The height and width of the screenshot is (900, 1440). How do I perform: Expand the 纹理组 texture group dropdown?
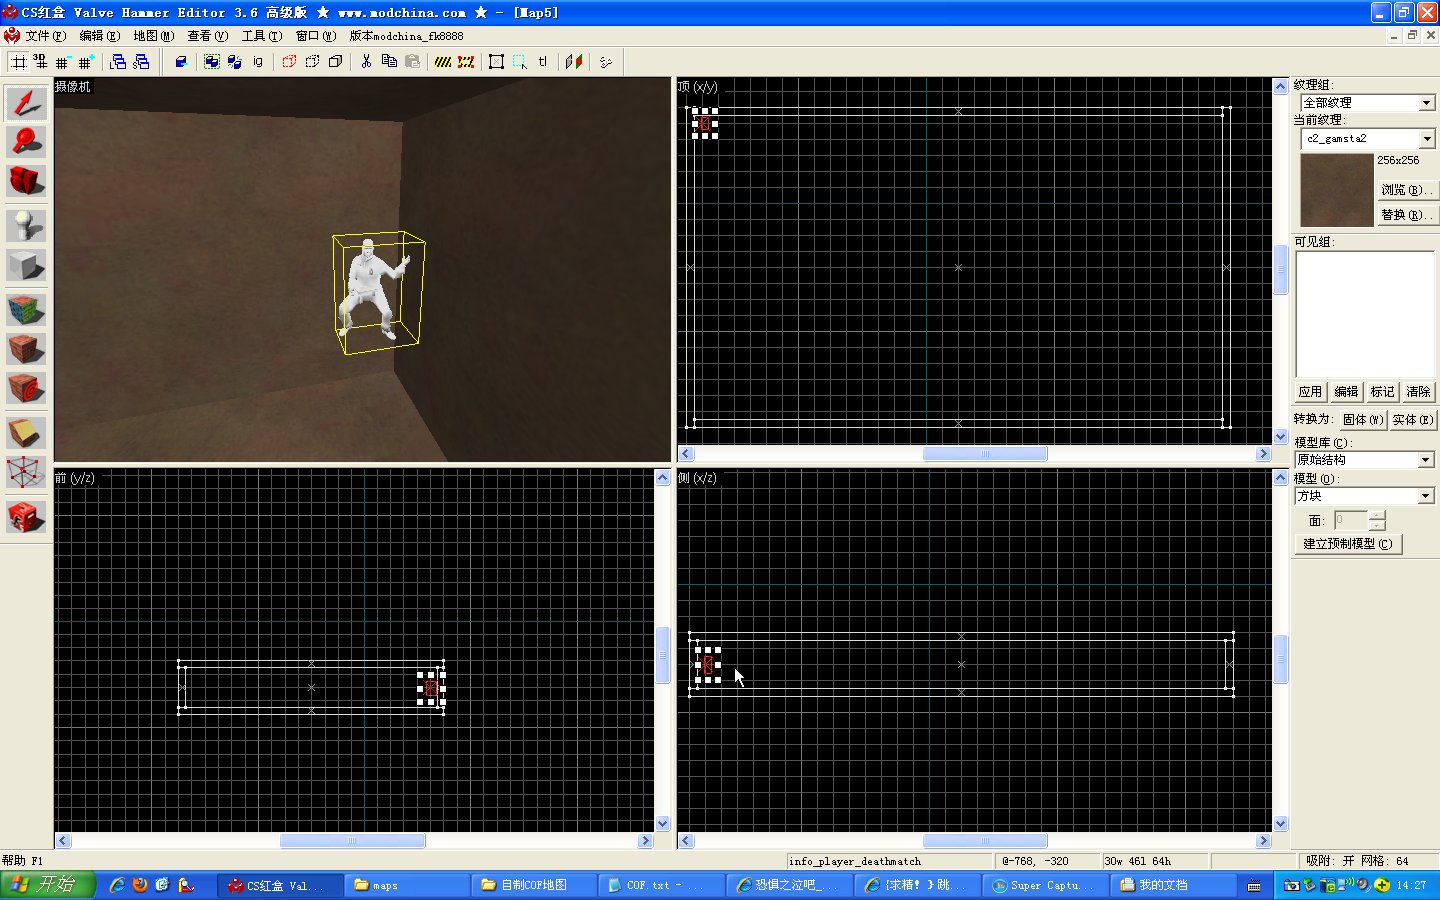click(x=1427, y=103)
